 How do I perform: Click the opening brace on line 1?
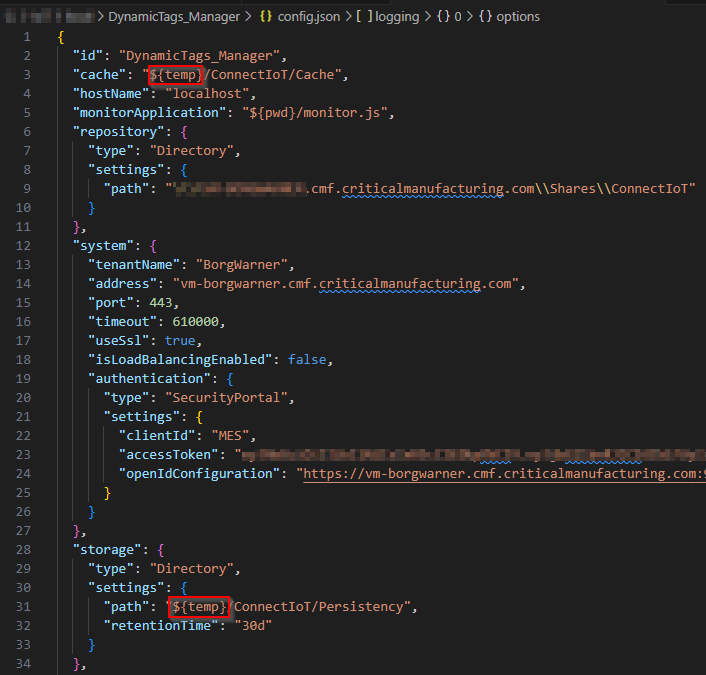tap(61, 36)
